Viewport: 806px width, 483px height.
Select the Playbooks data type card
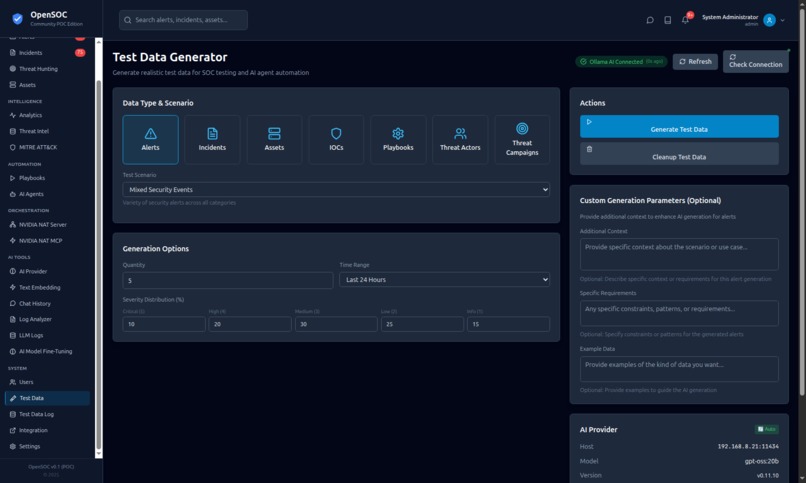pyautogui.click(x=398, y=140)
